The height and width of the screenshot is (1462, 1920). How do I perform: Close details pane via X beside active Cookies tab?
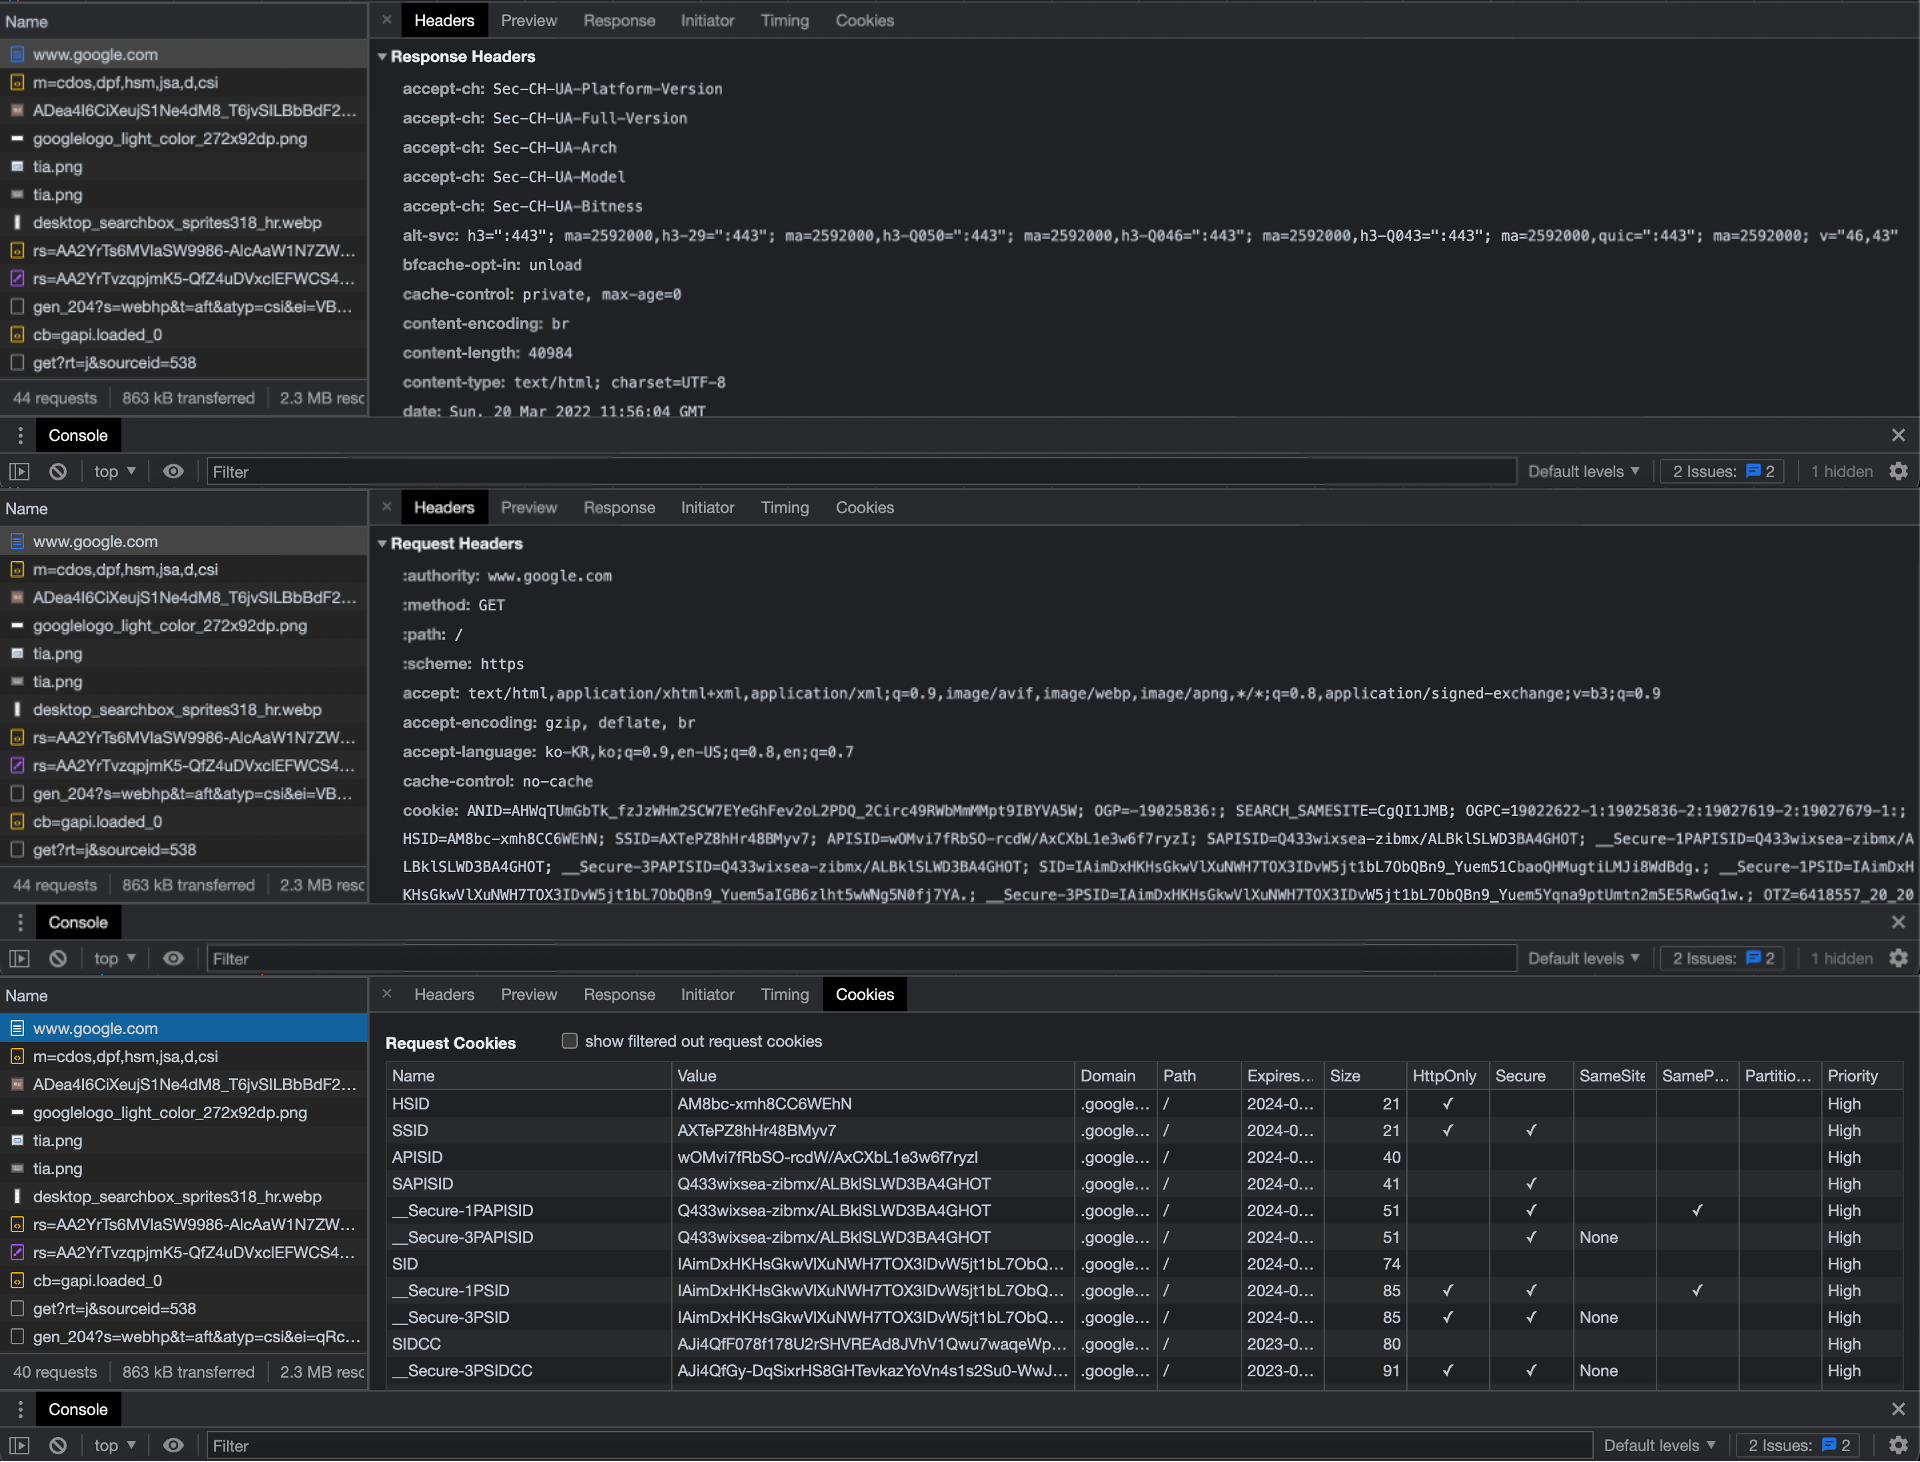coord(387,994)
